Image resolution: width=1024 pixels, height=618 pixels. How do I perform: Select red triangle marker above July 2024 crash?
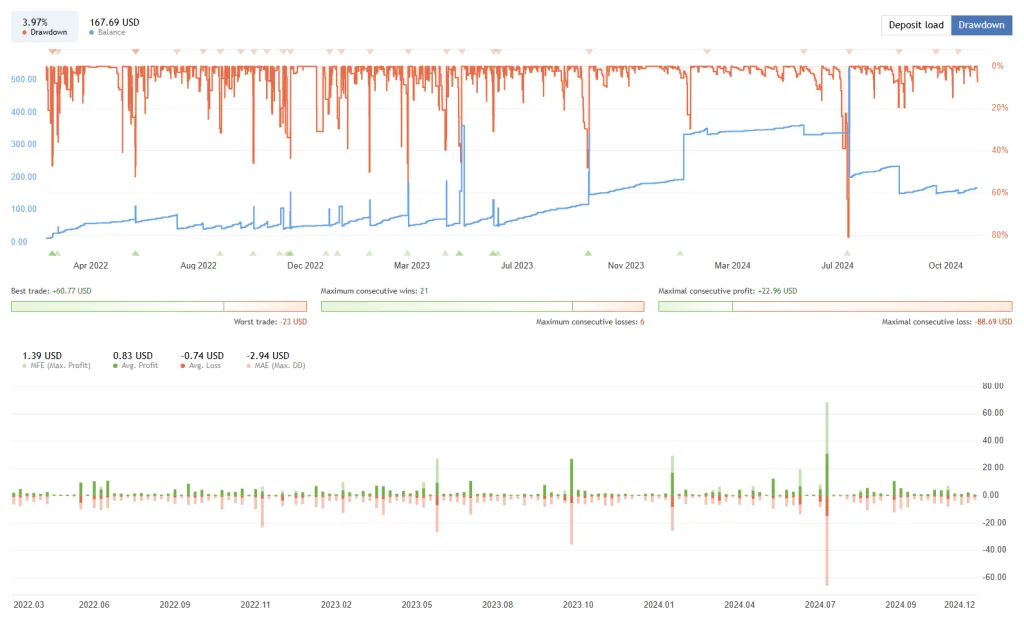[x=848, y=50]
